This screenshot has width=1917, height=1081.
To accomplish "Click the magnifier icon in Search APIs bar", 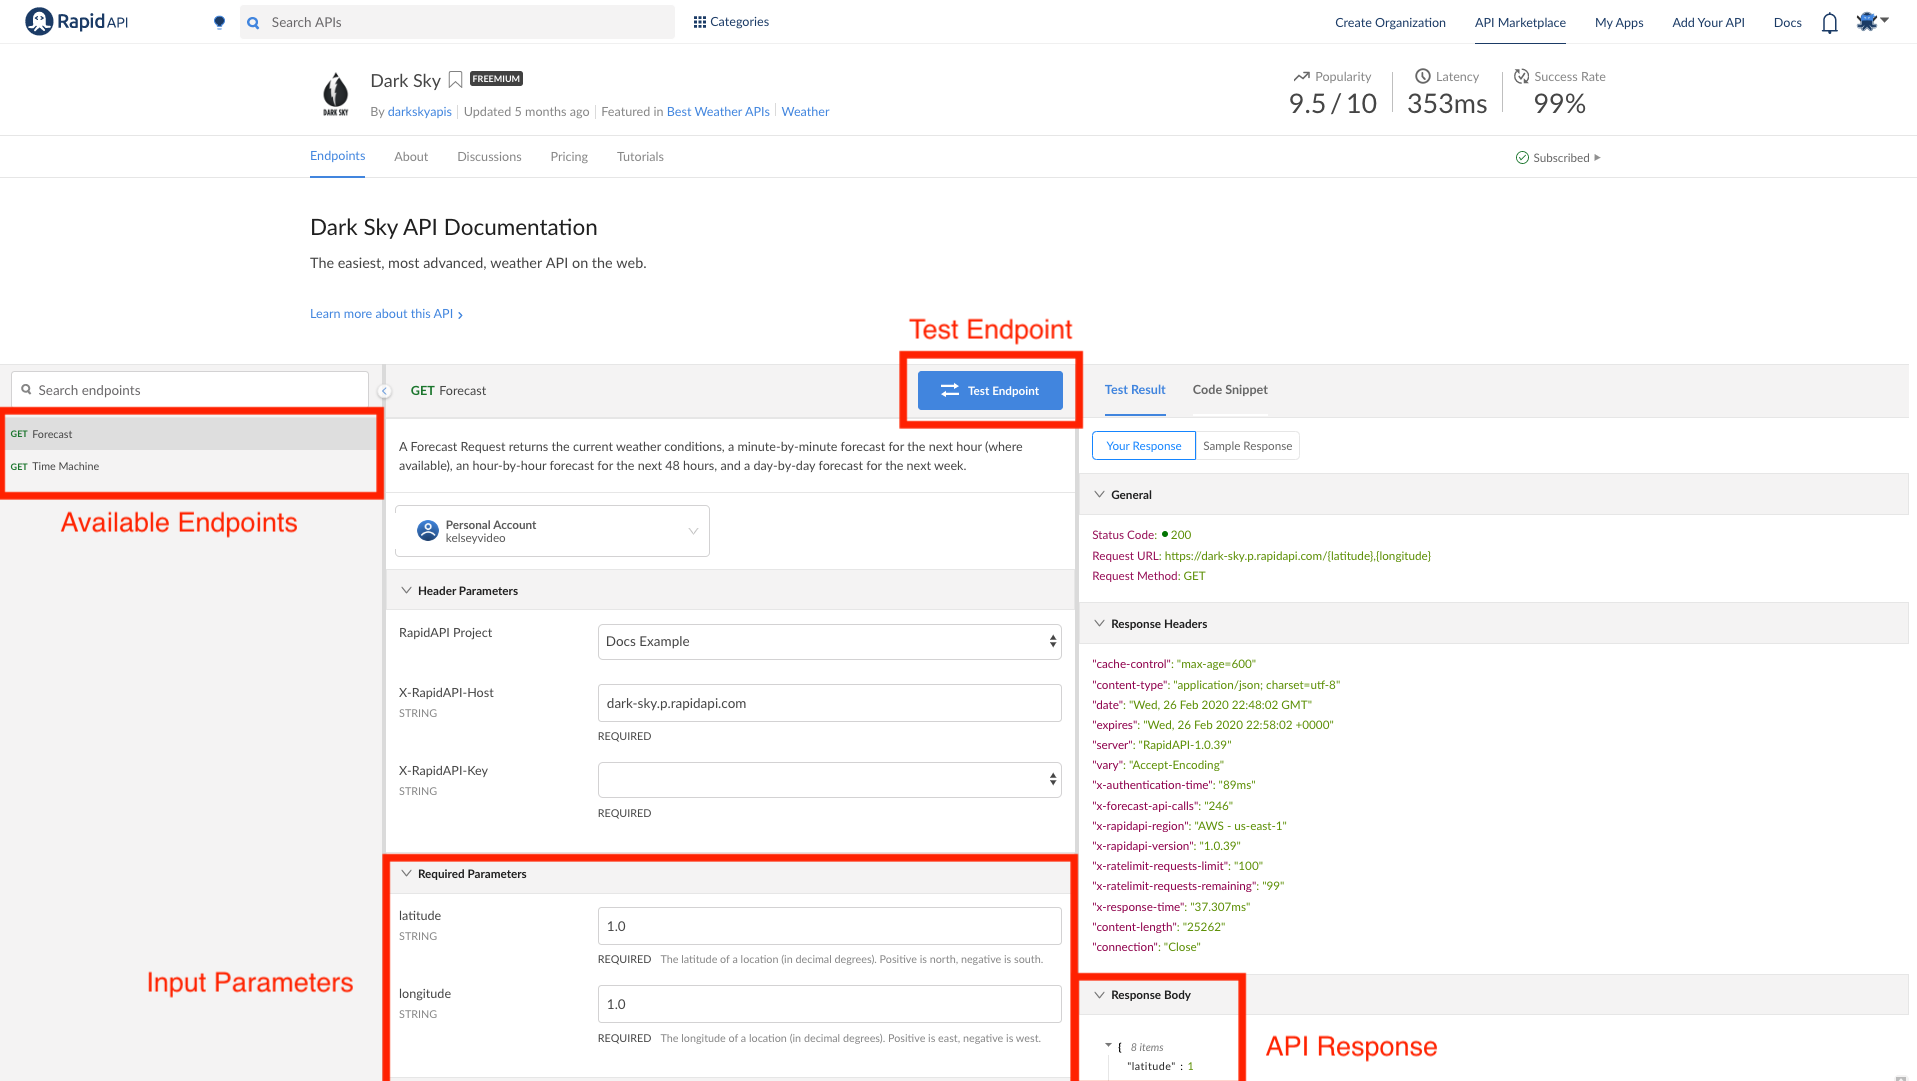I will pyautogui.click(x=254, y=22).
